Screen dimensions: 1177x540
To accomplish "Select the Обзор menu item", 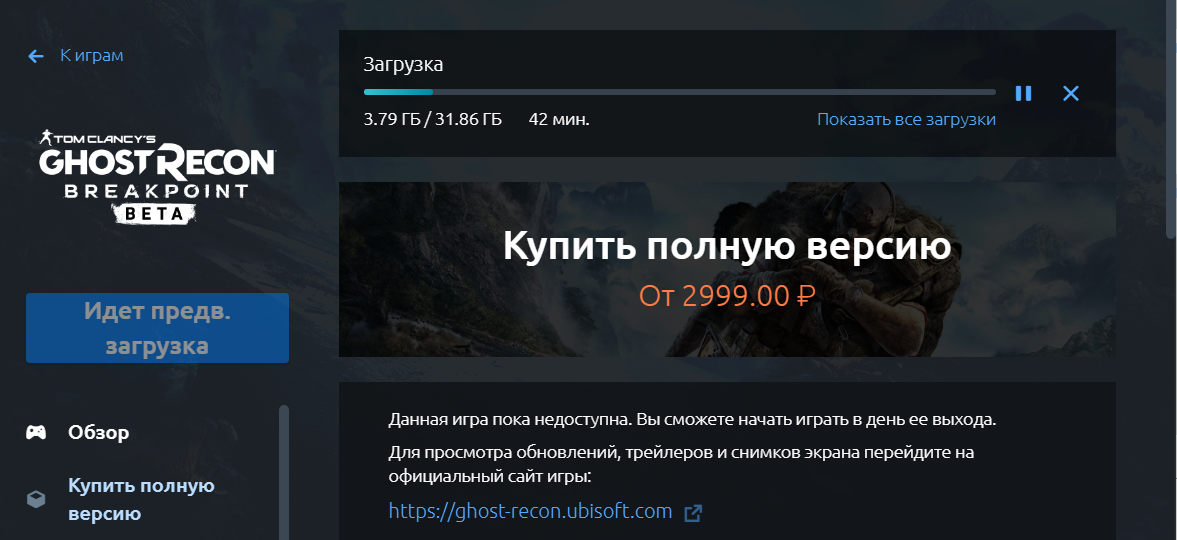I will tap(98, 433).
